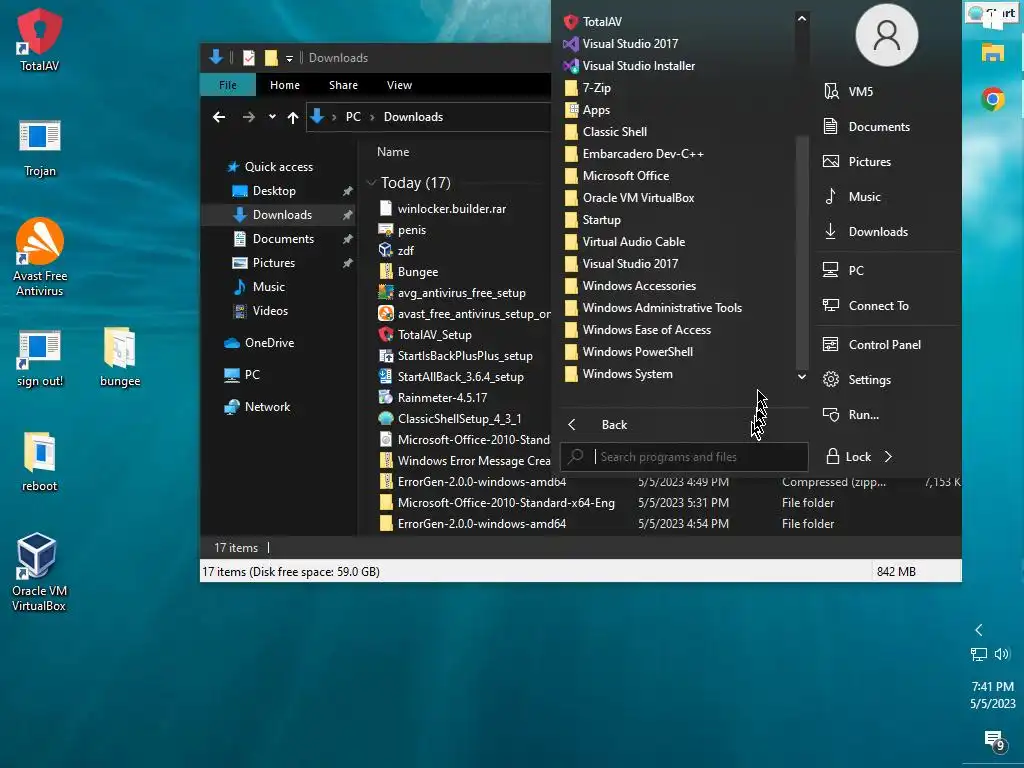1024x768 pixels.
Task: Open Oracle VM VirtualBox desktop shortcut
Action: 39,572
